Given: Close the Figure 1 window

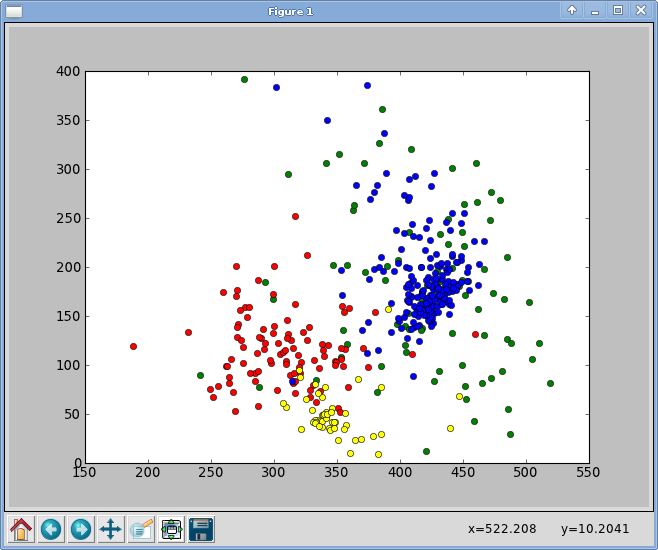Looking at the screenshot, I should 640,10.
